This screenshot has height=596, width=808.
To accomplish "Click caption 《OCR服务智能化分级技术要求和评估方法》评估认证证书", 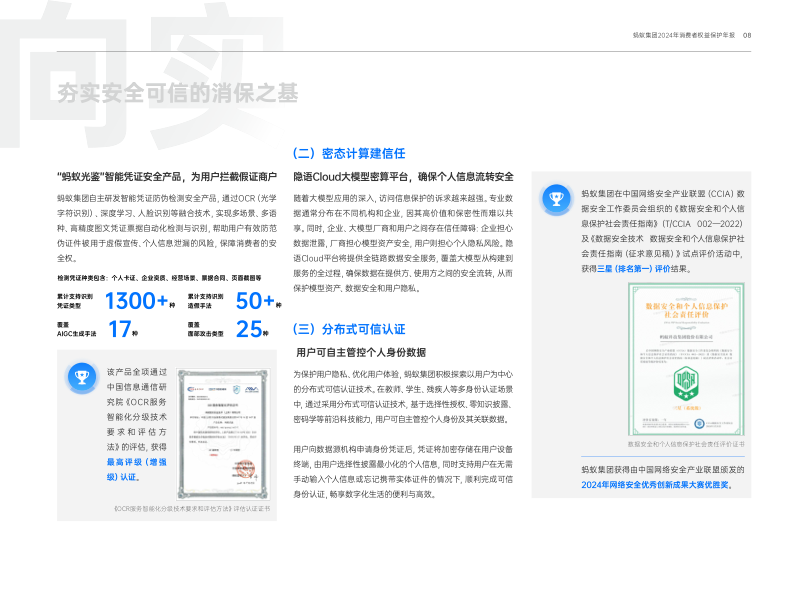I will [192, 508].
